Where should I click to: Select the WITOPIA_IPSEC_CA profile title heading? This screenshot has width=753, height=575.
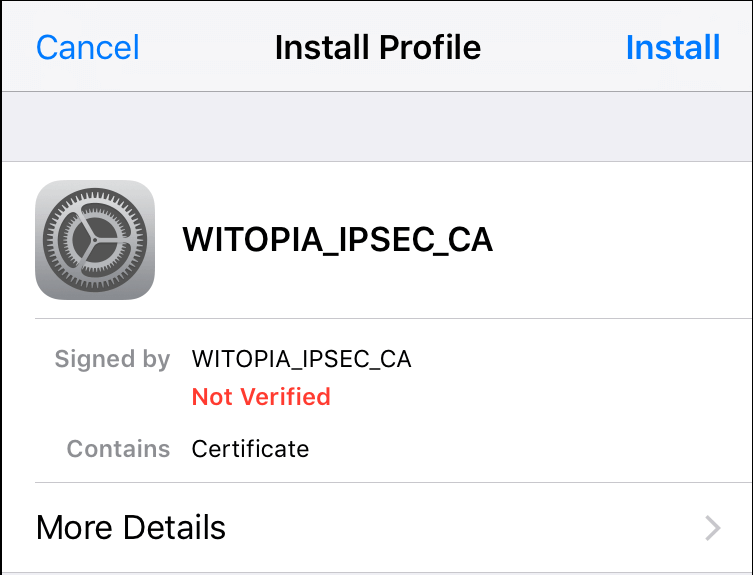point(338,240)
